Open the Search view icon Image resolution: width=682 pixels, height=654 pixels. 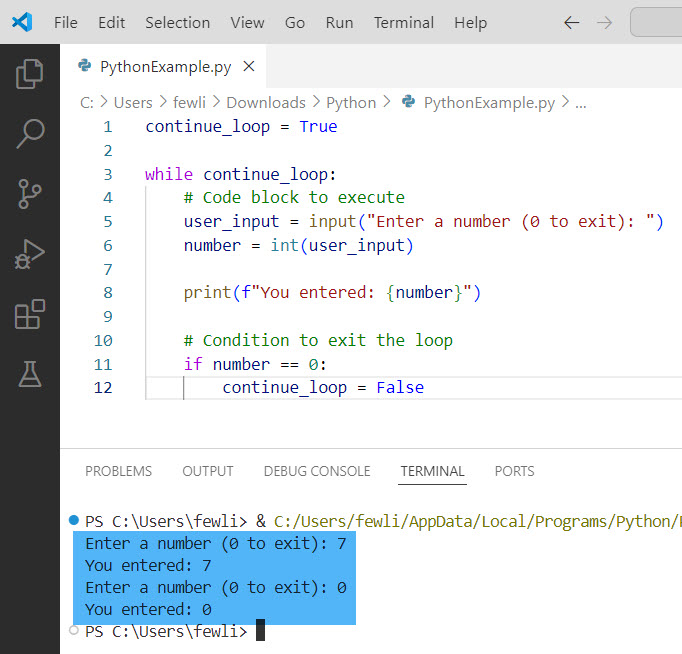(30, 134)
